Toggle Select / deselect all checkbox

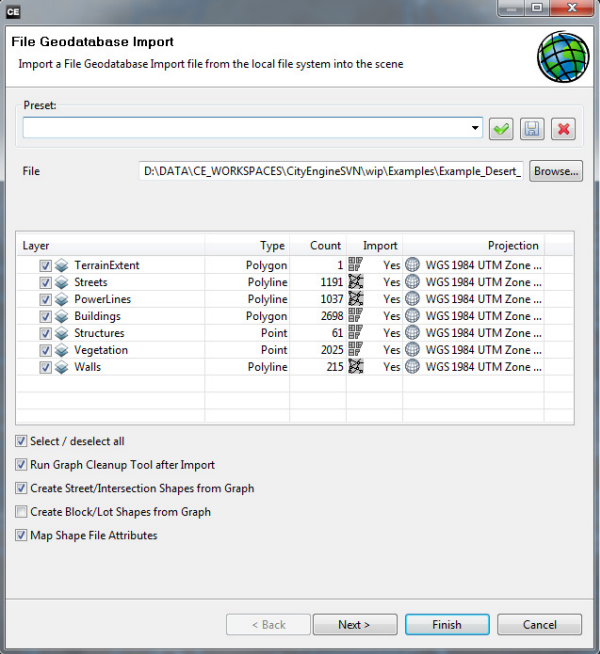22,441
